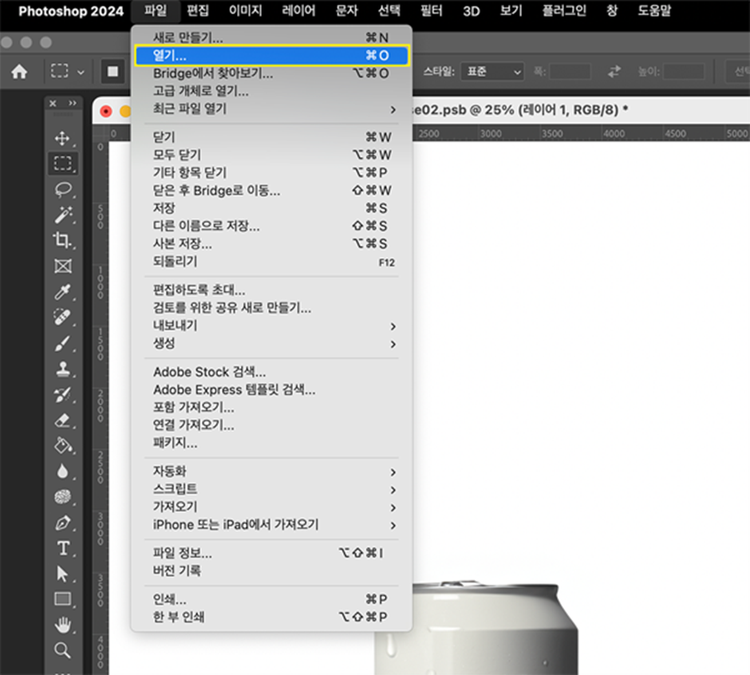
Task: Choose Adobe Stock 검색... item
Action: coord(271,372)
